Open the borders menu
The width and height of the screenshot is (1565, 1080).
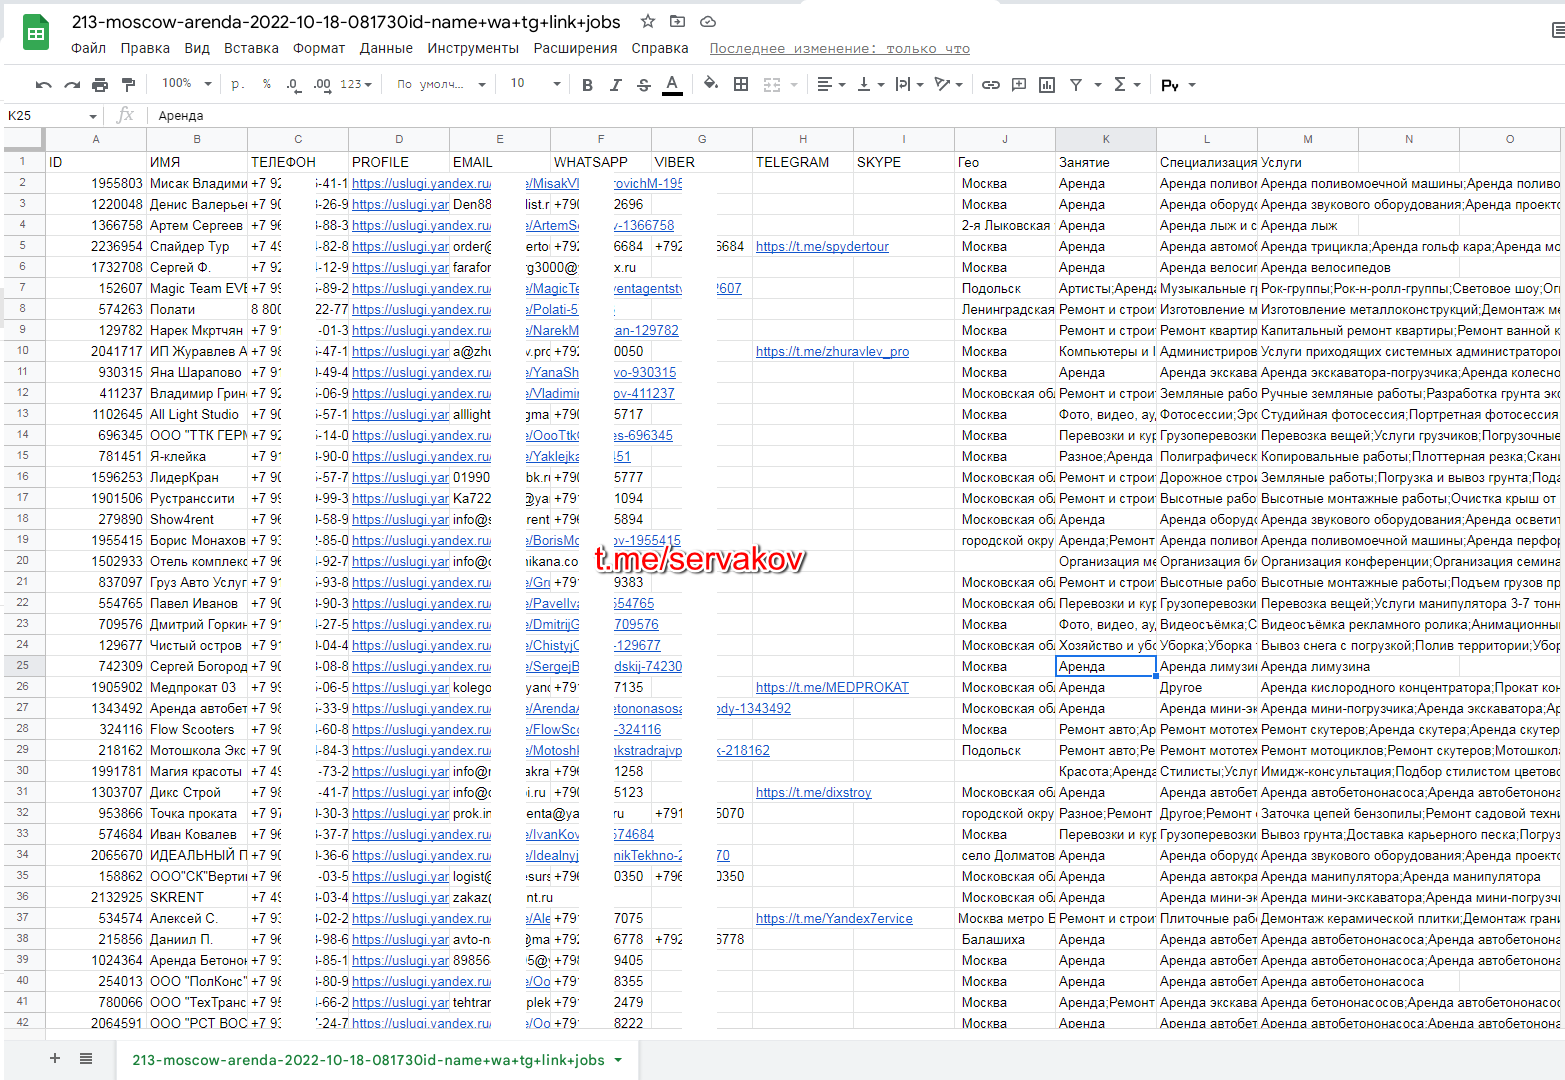click(741, 84)
